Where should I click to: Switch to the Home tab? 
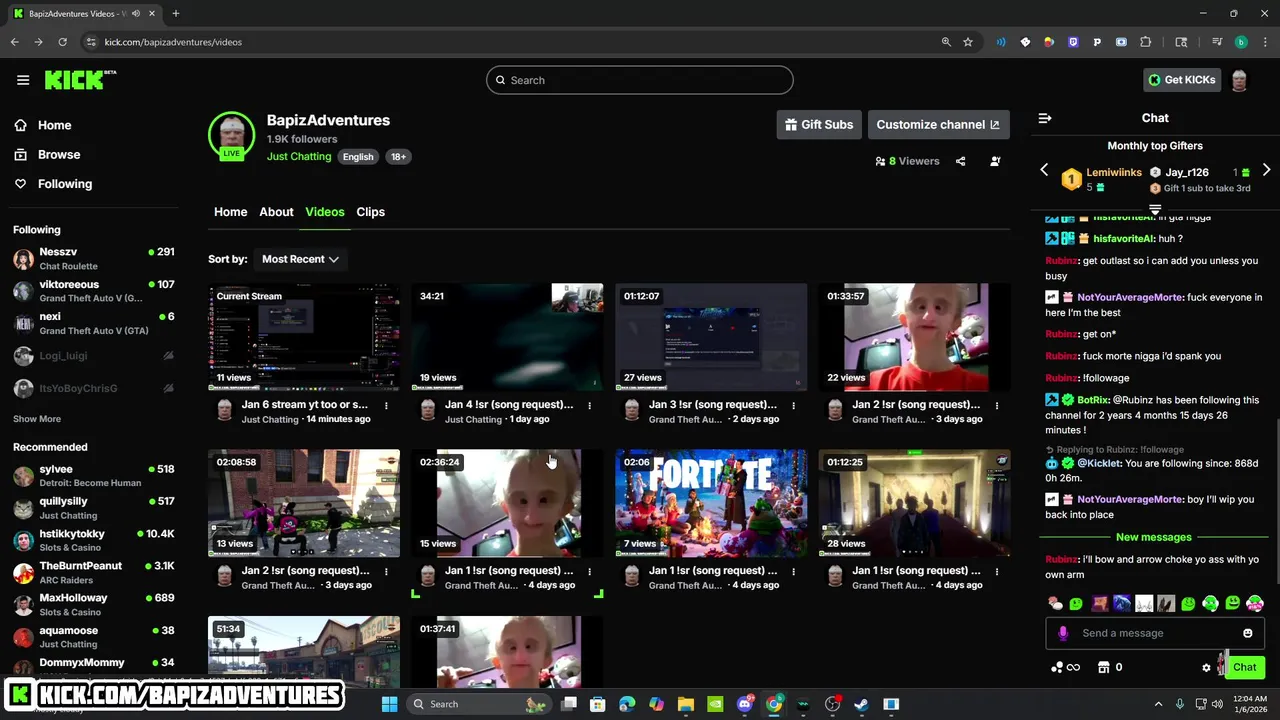[x=230, y=212]
